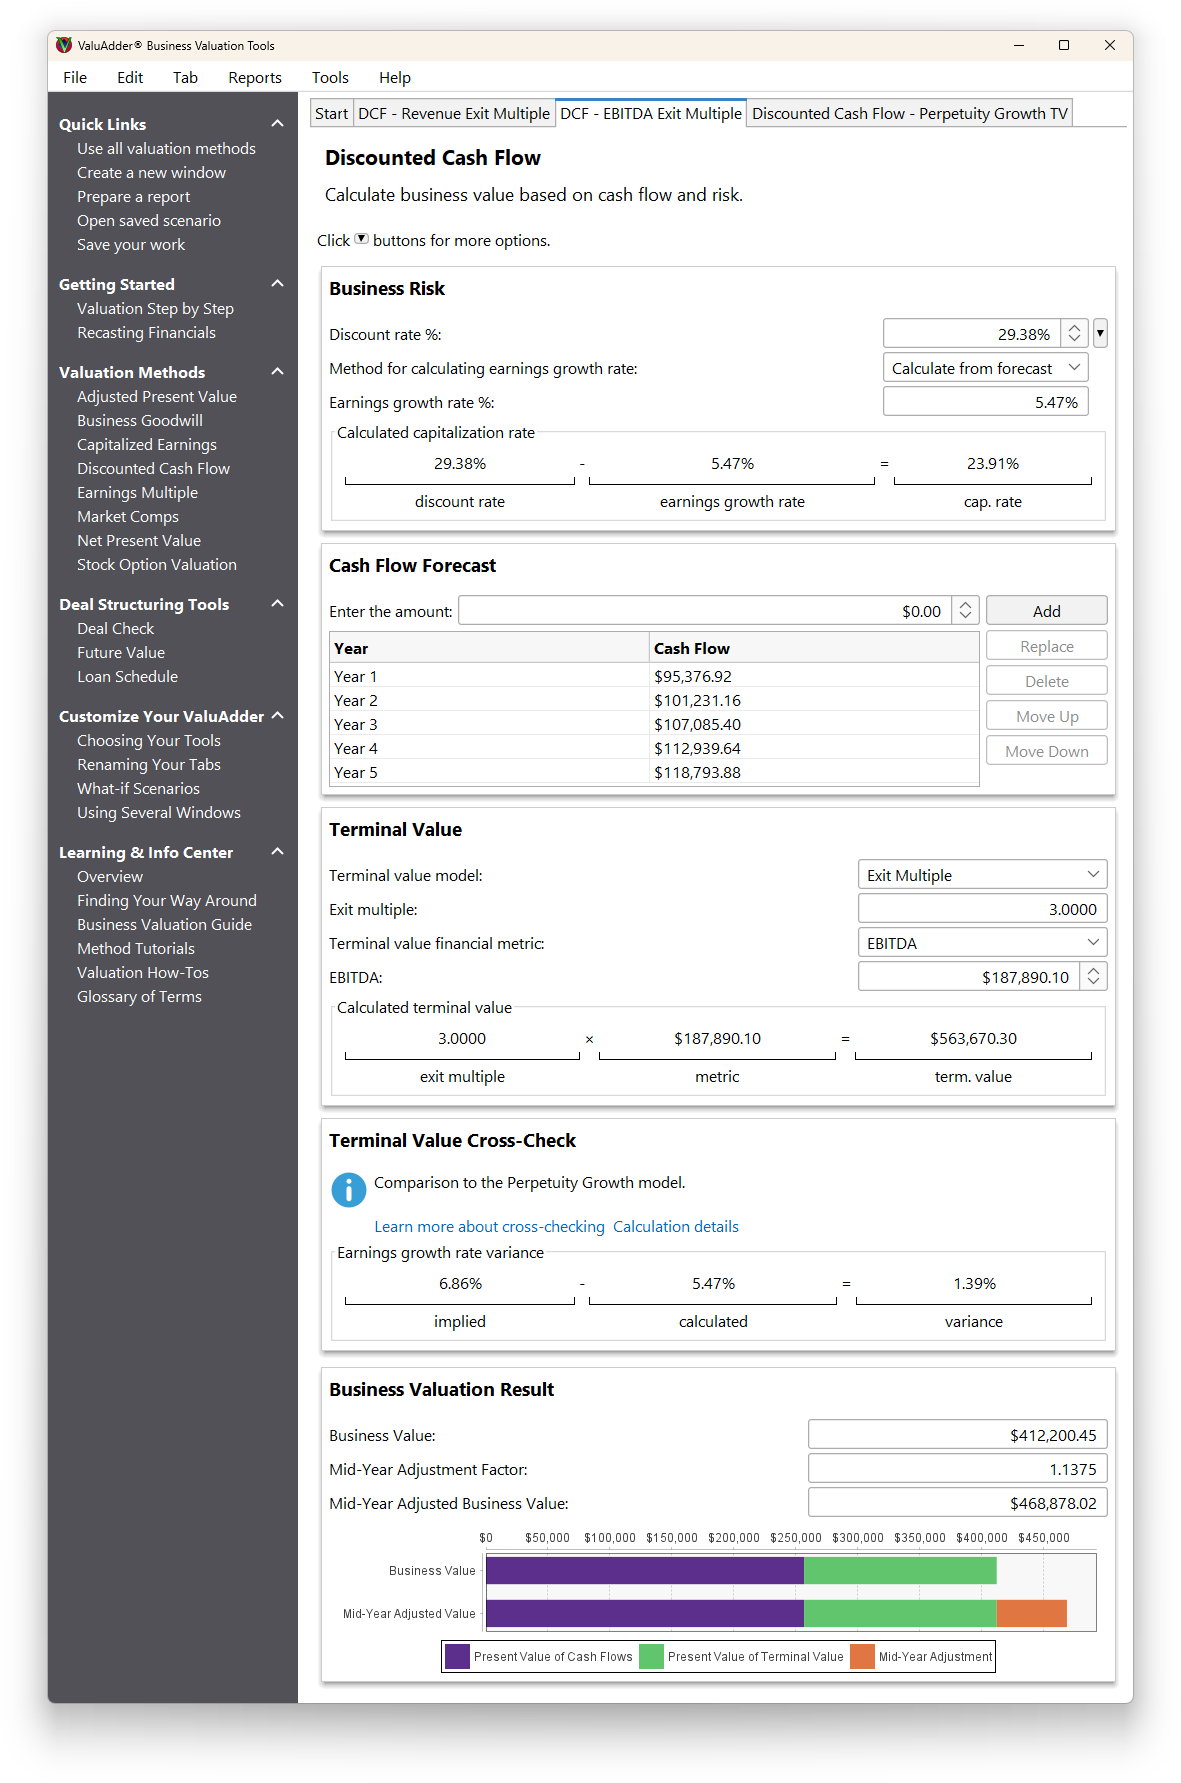1181x1783 pixels.
Task: Select Market Comps method
Action: point(128,516)
